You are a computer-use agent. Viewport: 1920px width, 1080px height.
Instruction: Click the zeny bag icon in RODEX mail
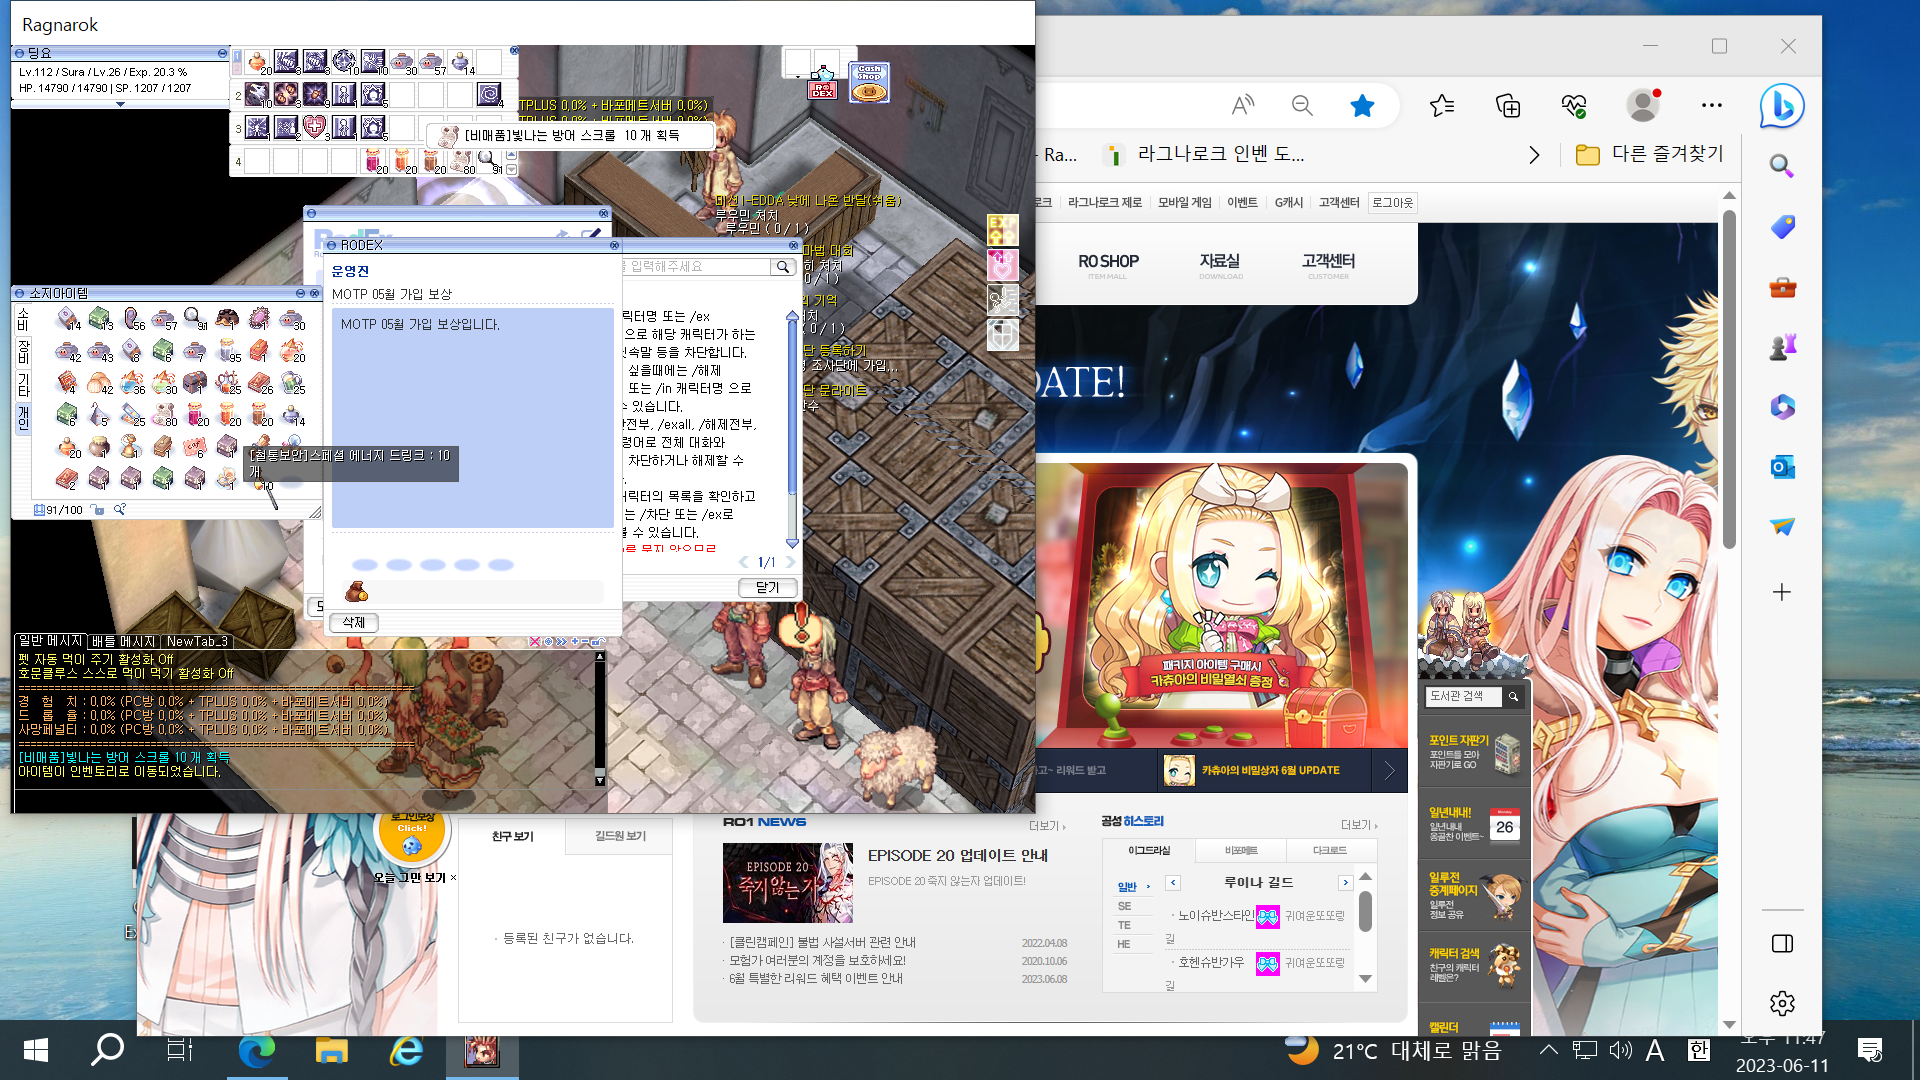[x=356, y=592]
